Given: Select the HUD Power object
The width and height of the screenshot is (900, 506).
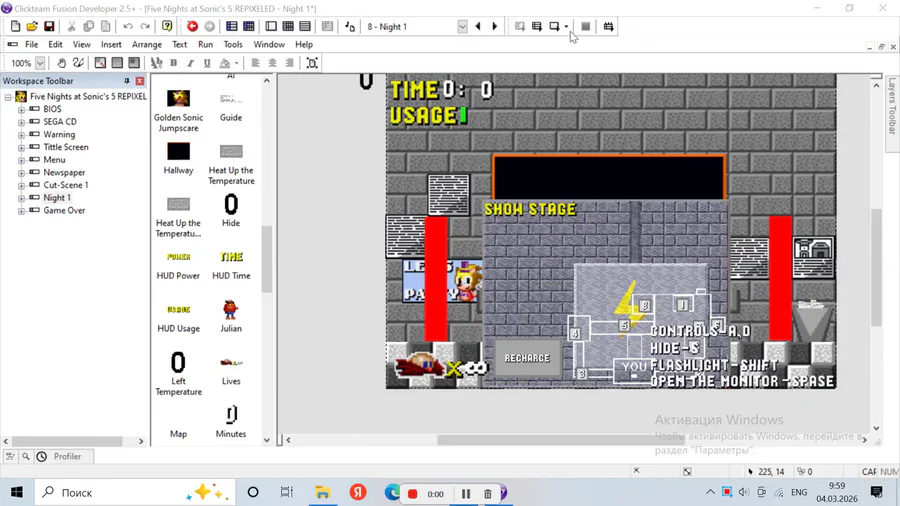Looking at the screenshot, I should (x=179, y=266).
